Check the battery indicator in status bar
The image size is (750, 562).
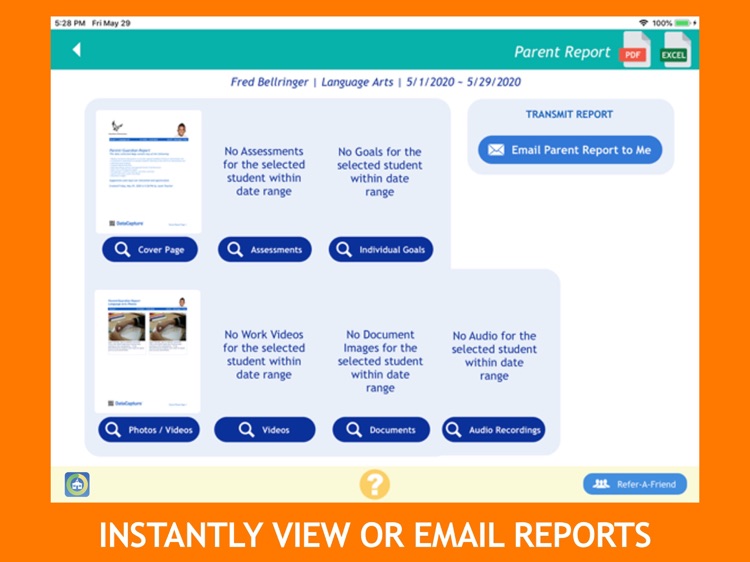pos(684,23)
